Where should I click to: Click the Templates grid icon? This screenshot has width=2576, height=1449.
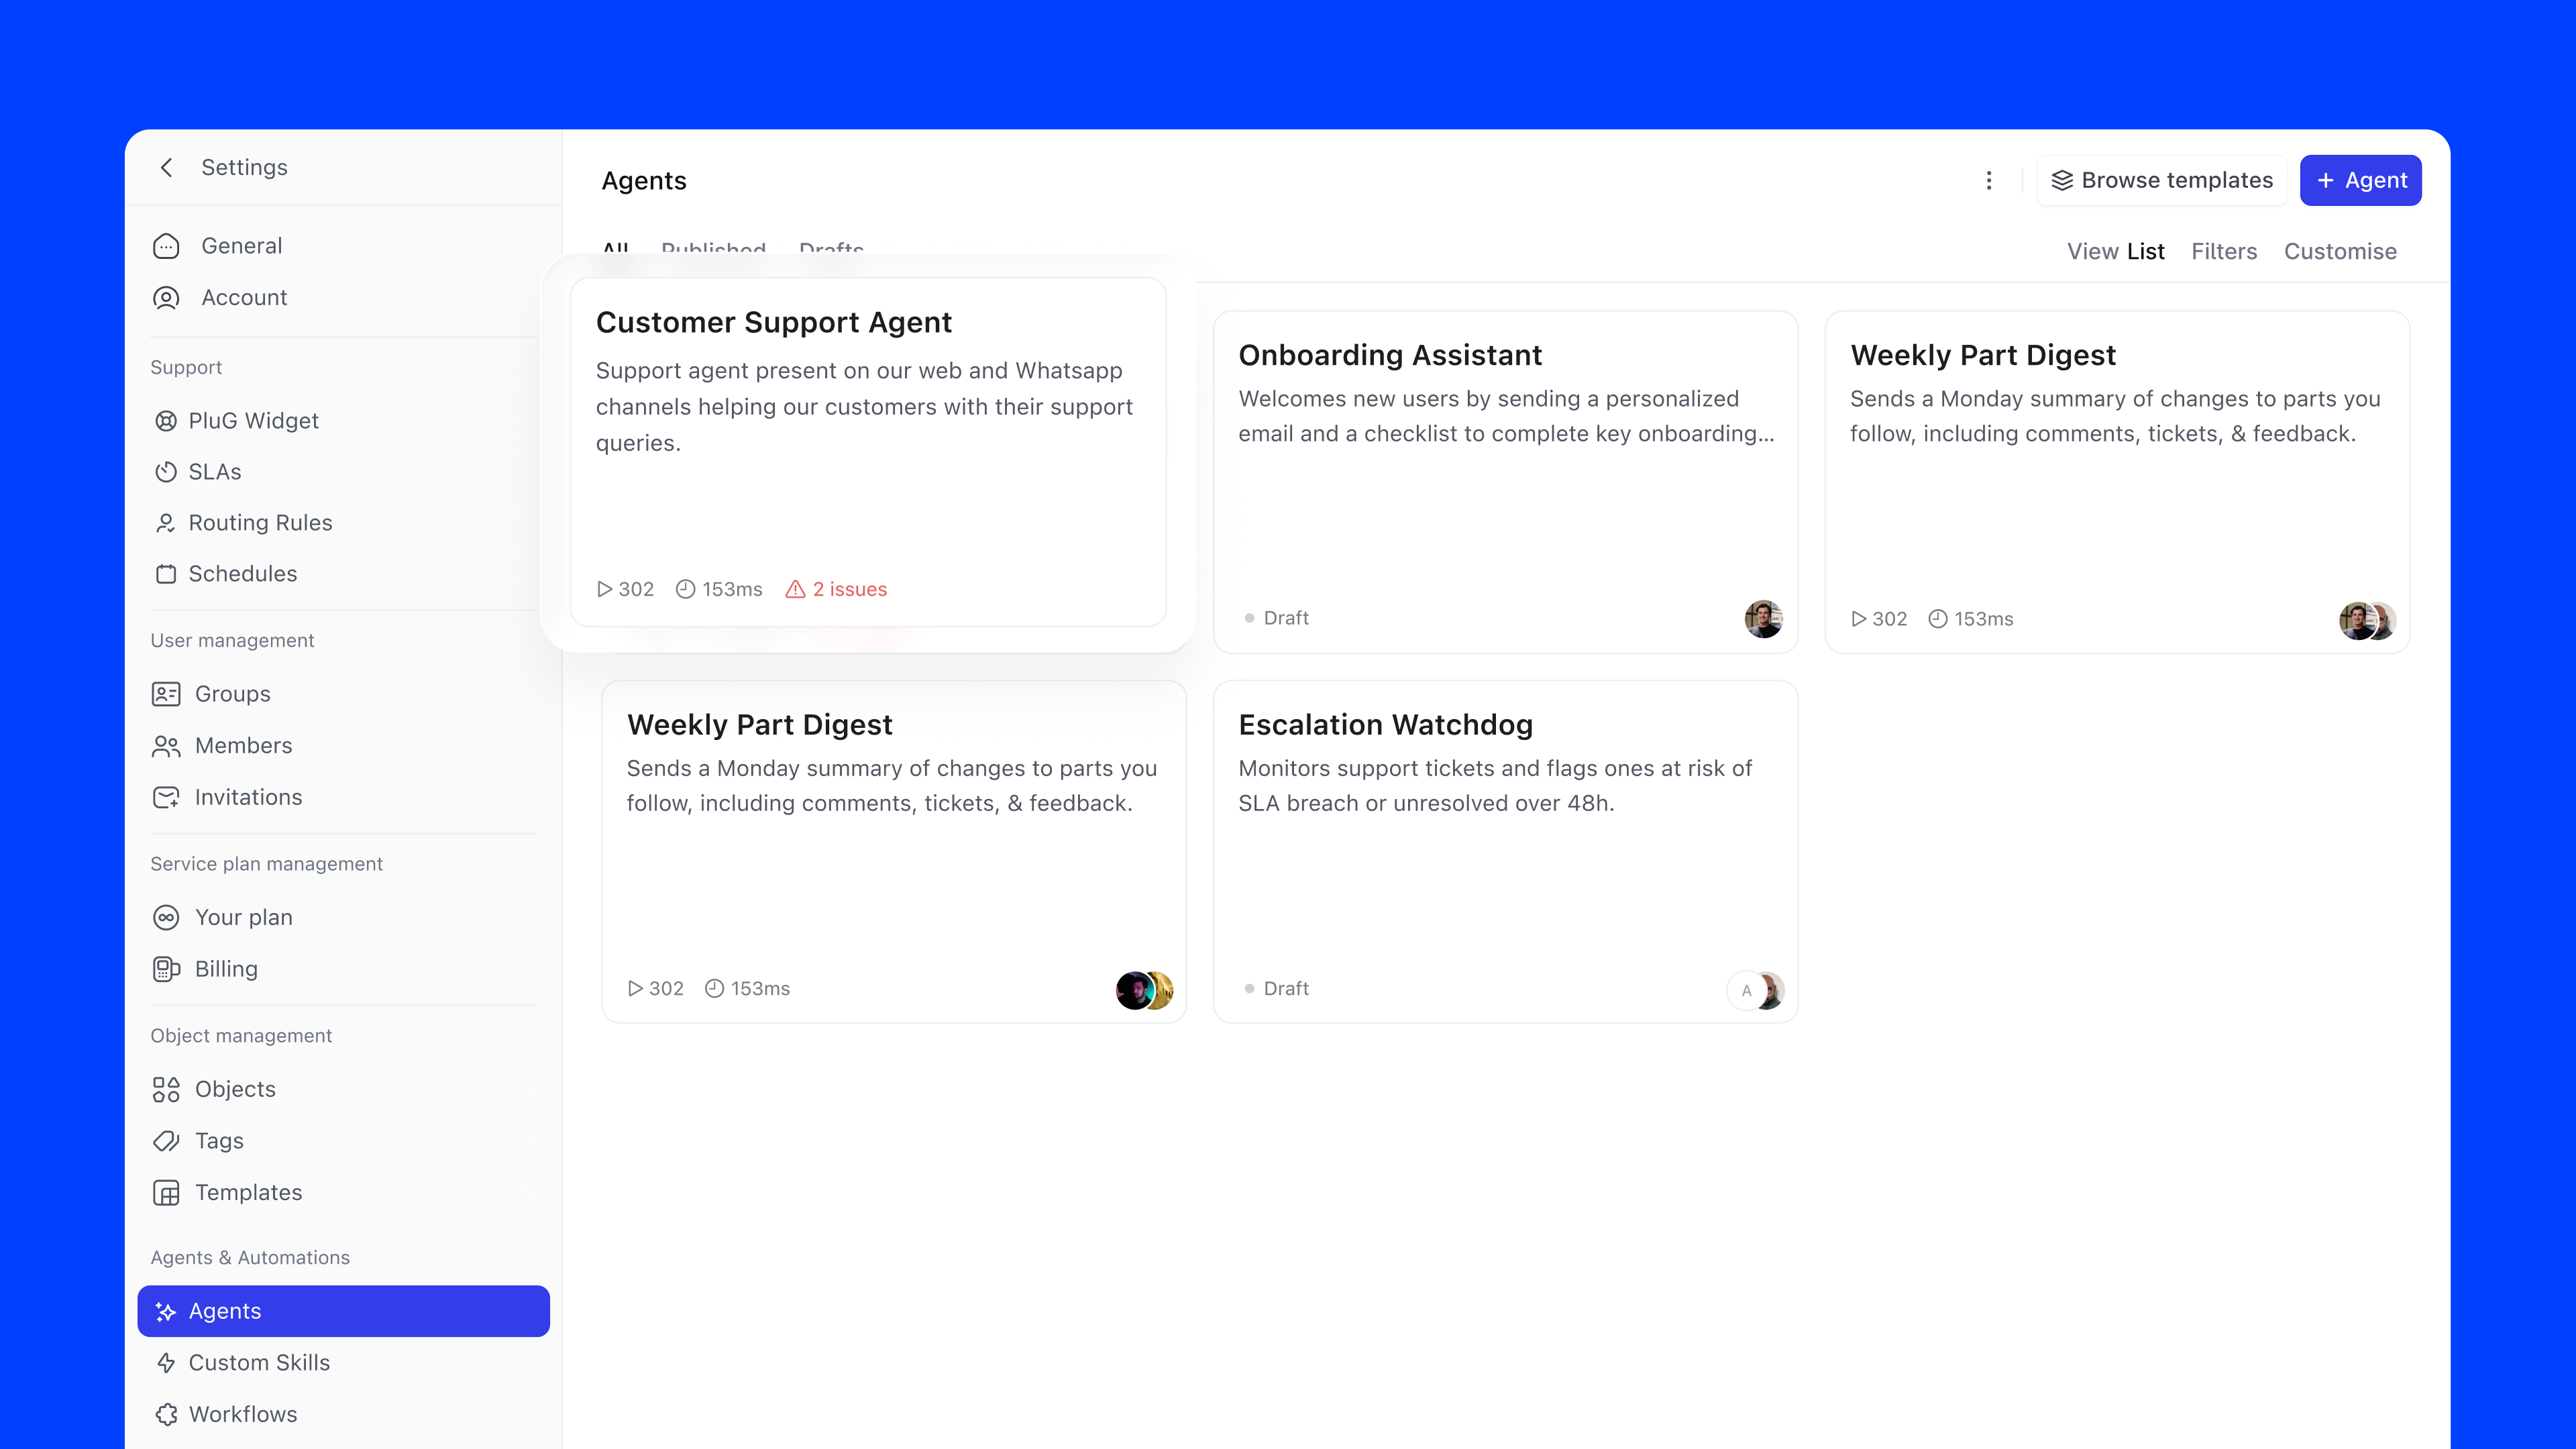pyautogui.click(x=166, y=1193)
